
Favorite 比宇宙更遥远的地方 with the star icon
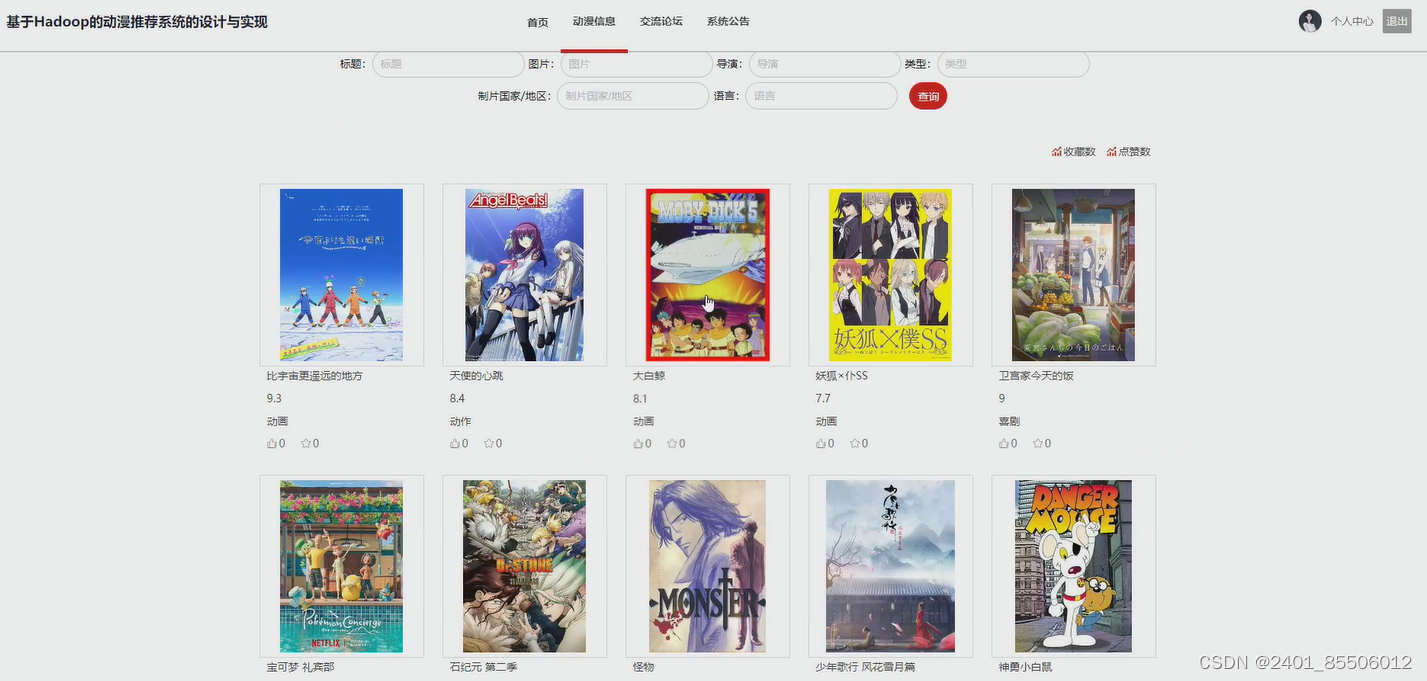pos(306,443)
